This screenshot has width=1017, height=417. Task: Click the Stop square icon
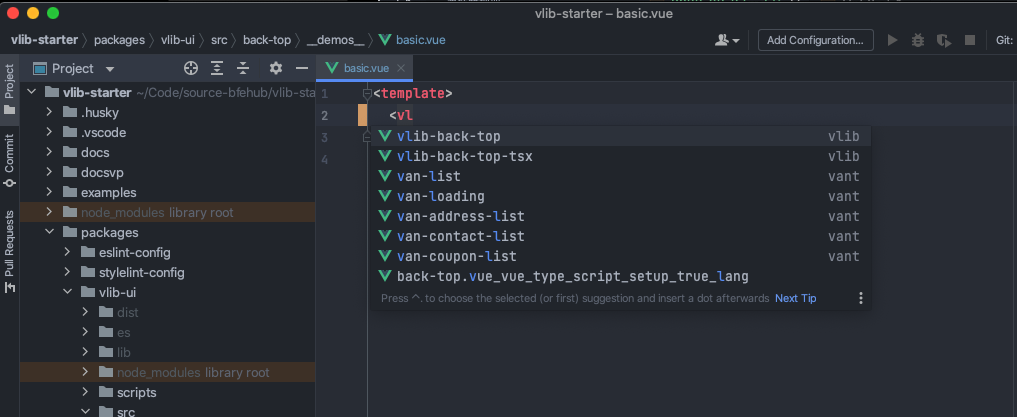tap(970, 40)
